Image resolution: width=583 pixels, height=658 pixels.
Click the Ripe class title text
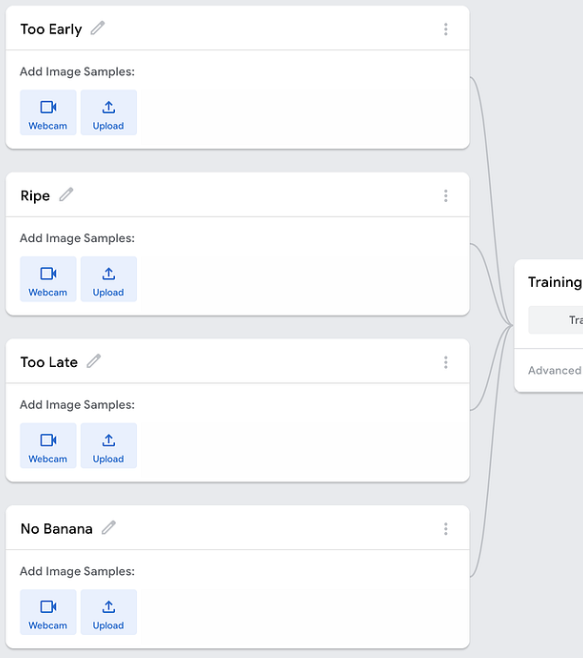[x=35, y=196]
